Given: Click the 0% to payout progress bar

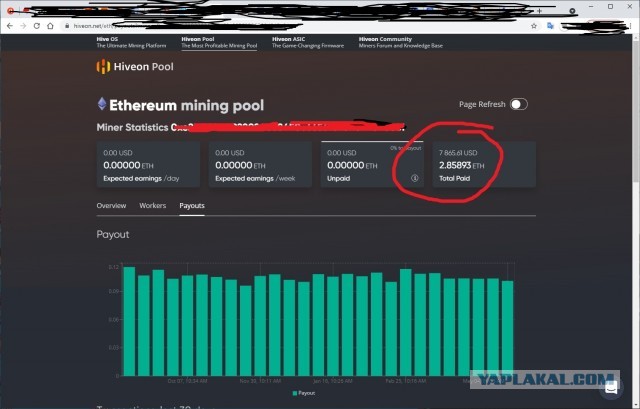Looking at the screenshot, I should pyautogui.click(x=372, y=142).
